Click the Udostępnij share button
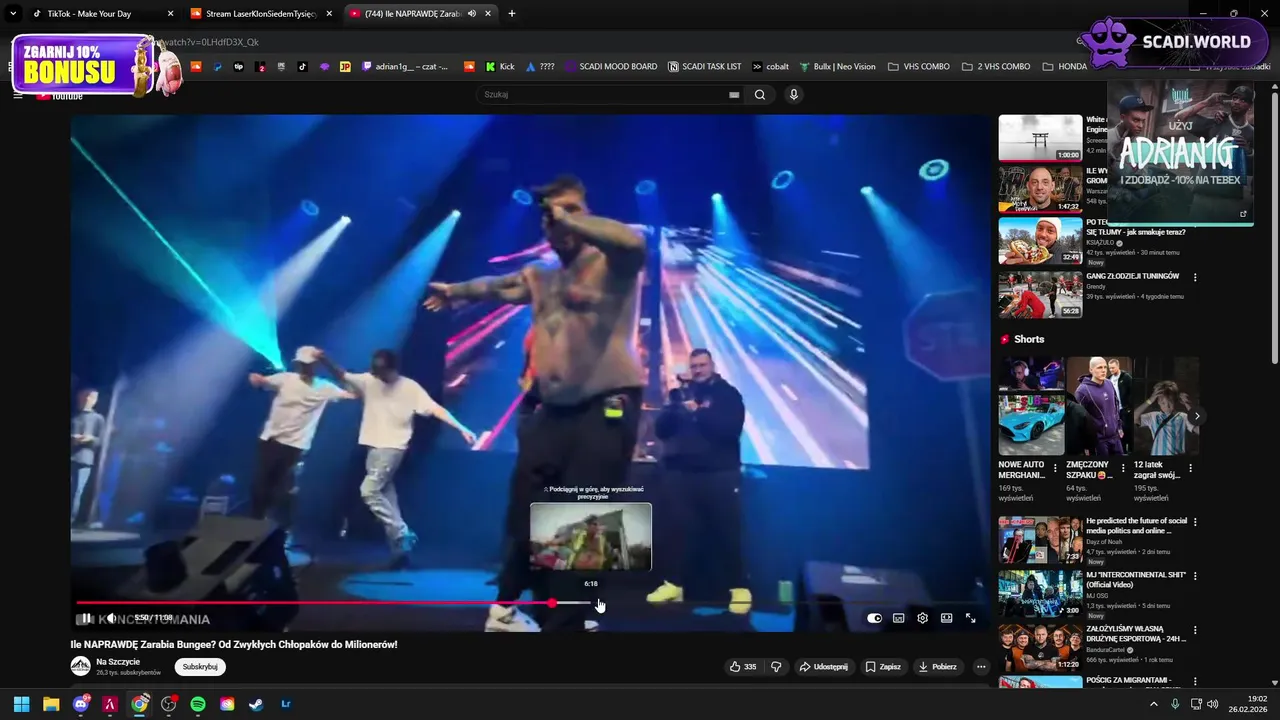The image size is (1280, 720). click(824, 667)
